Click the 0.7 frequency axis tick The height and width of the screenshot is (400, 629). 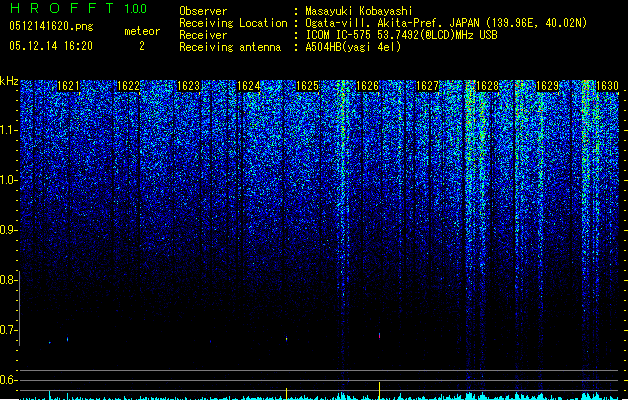(9, 330)
